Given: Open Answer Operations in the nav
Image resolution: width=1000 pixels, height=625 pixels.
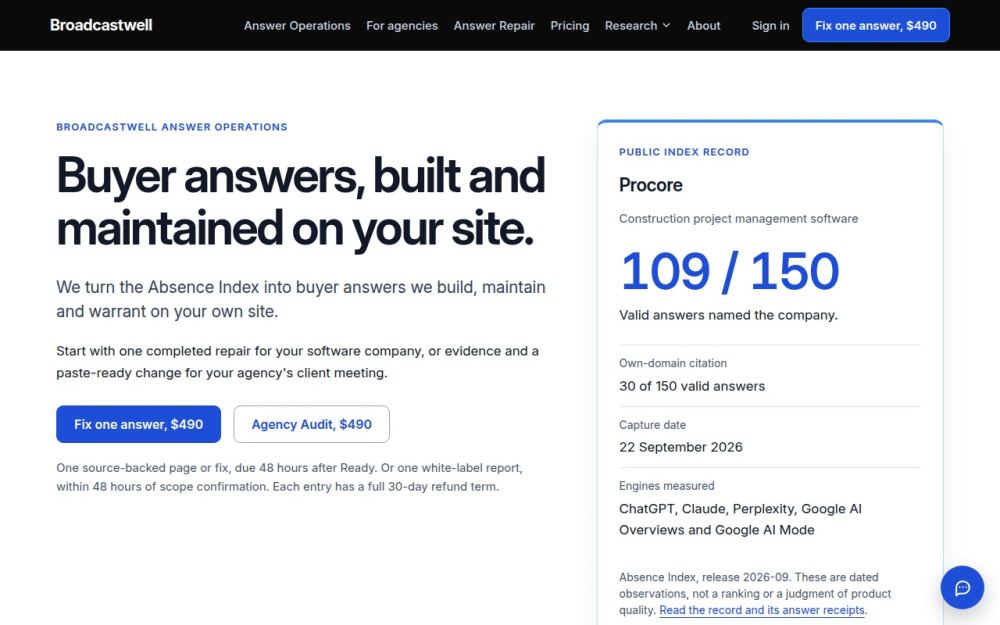Looking at the screenshot, I should pos(297,26).
